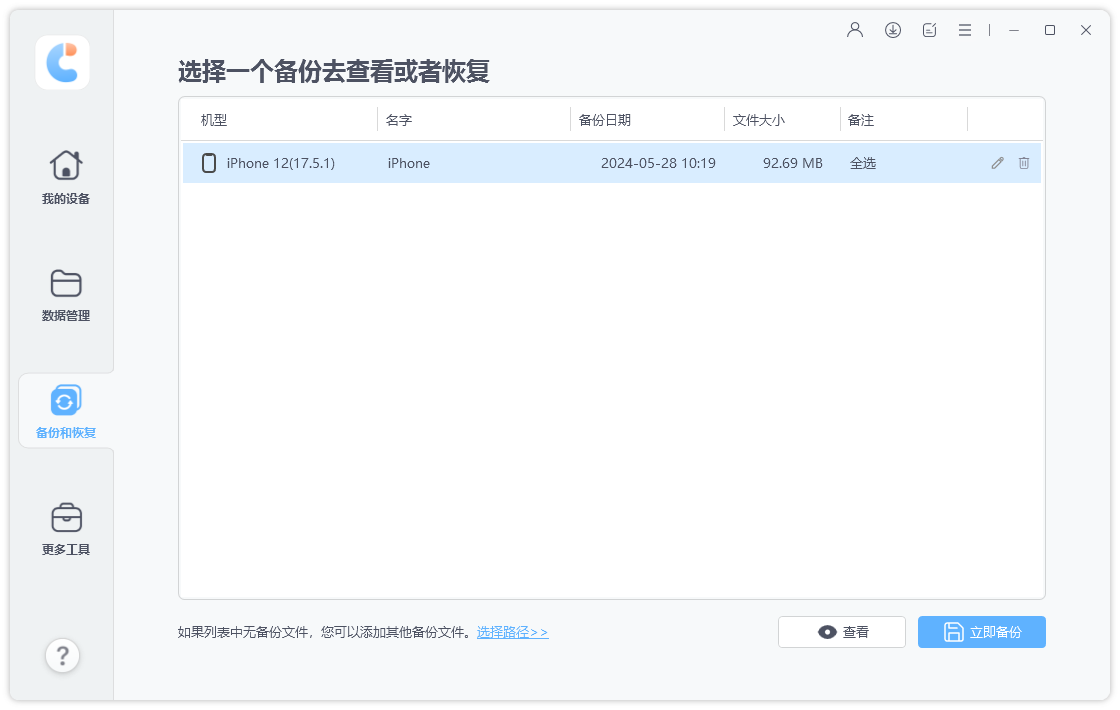
Task: Edit the backup name with the pencil icon
Action: point(996,162)
